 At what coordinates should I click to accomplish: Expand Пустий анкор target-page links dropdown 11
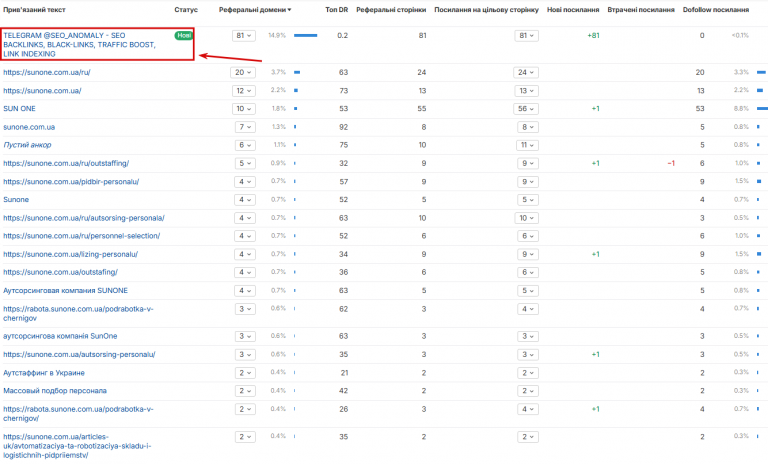click(527, 145)
